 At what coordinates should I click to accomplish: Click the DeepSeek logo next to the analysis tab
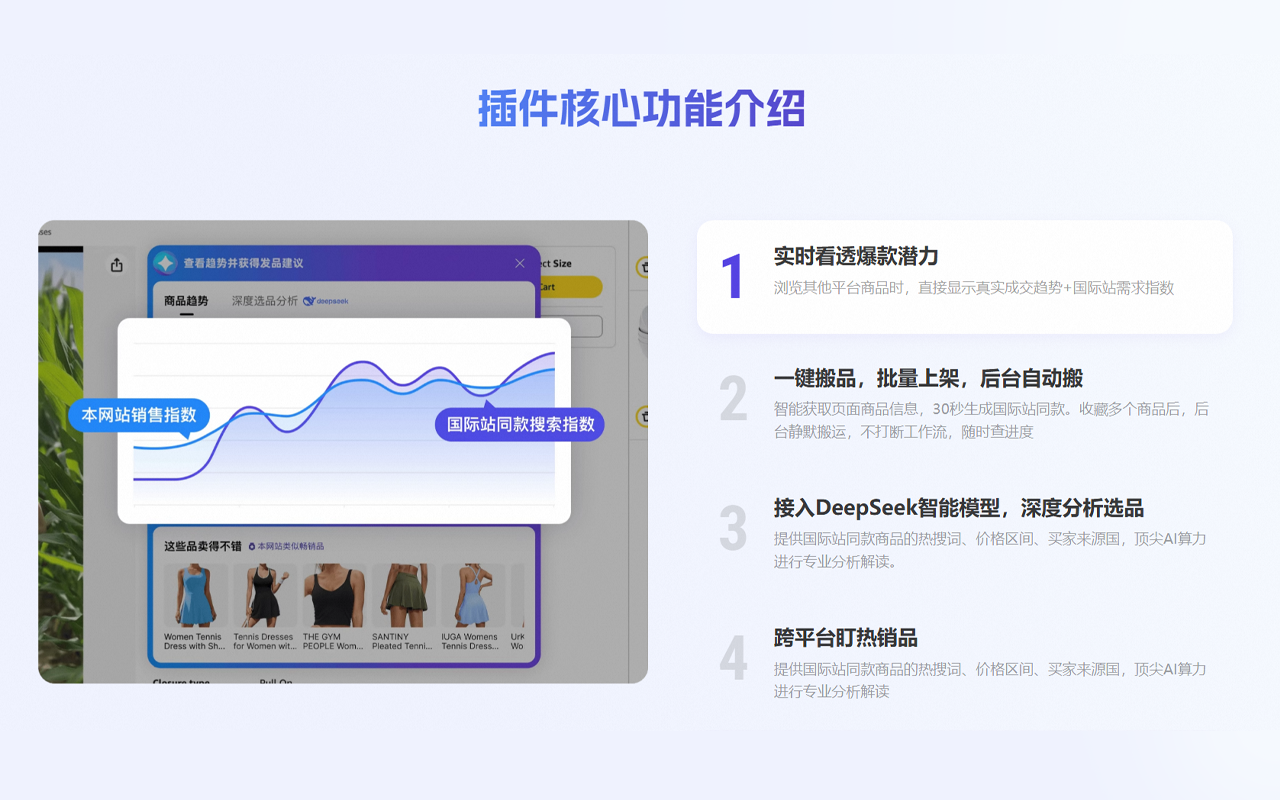325,300
